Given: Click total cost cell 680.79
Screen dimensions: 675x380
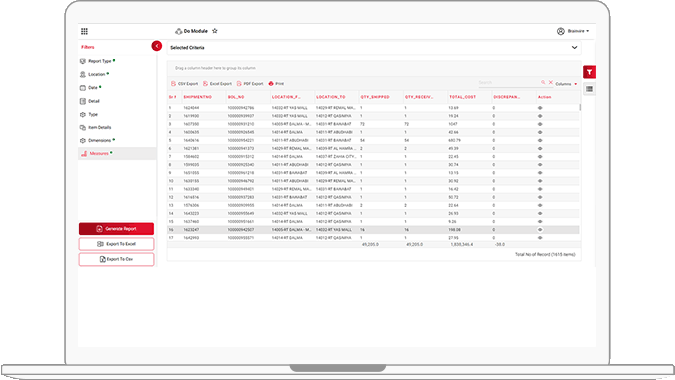Looking at the screenshot, I should click(x=455, y=141).
